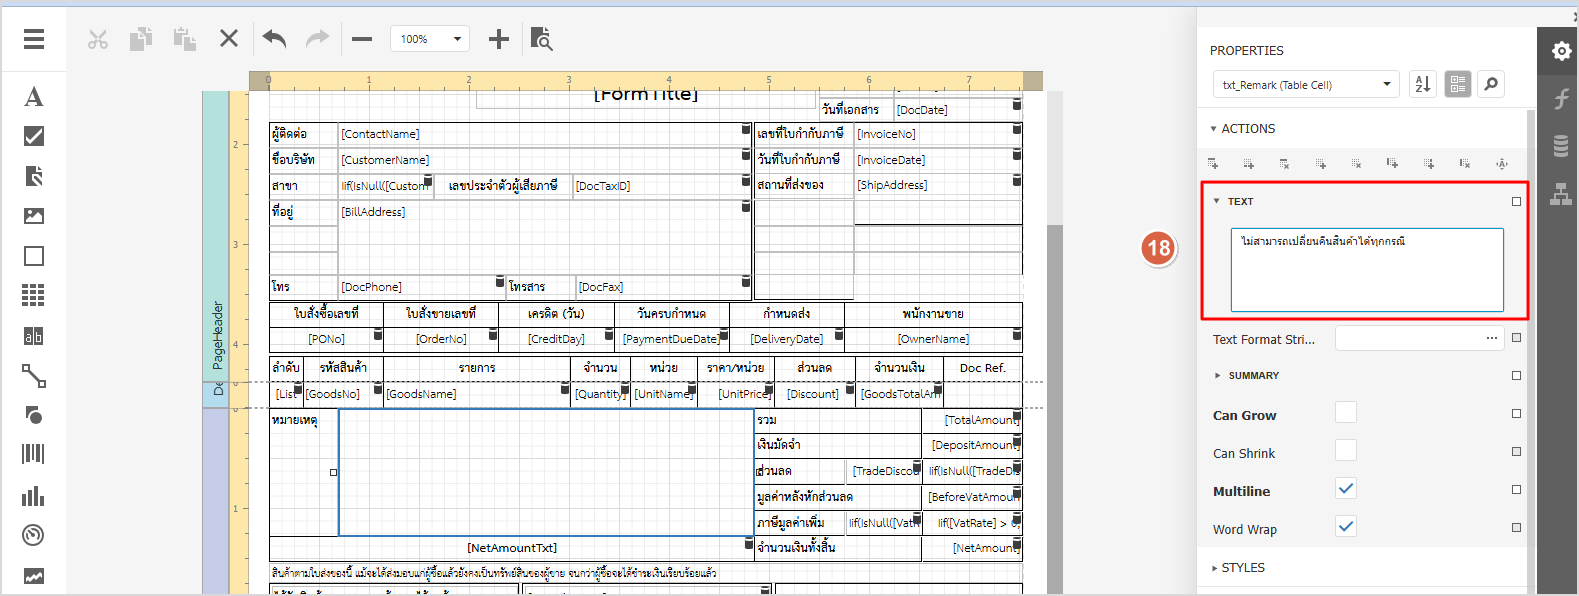Click the Text property input box
The width and height of the screenshot is (1579, 596).
pyautogui.click(x=1366, y=270)
